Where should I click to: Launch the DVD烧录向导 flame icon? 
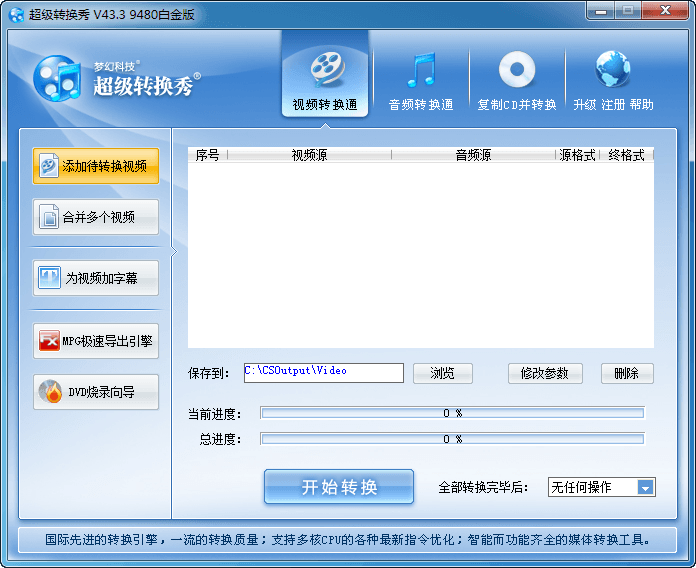pos(49,392)
